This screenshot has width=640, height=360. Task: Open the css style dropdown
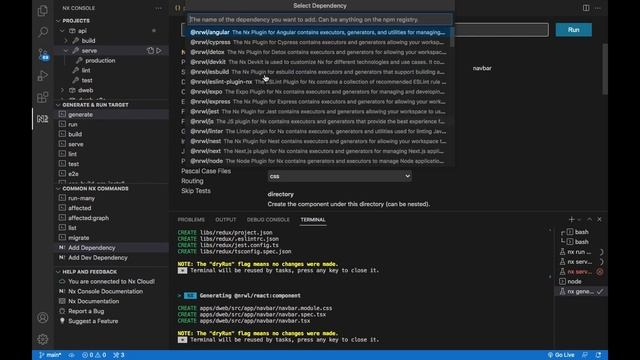pyautogui.click(x=339, y=176)
